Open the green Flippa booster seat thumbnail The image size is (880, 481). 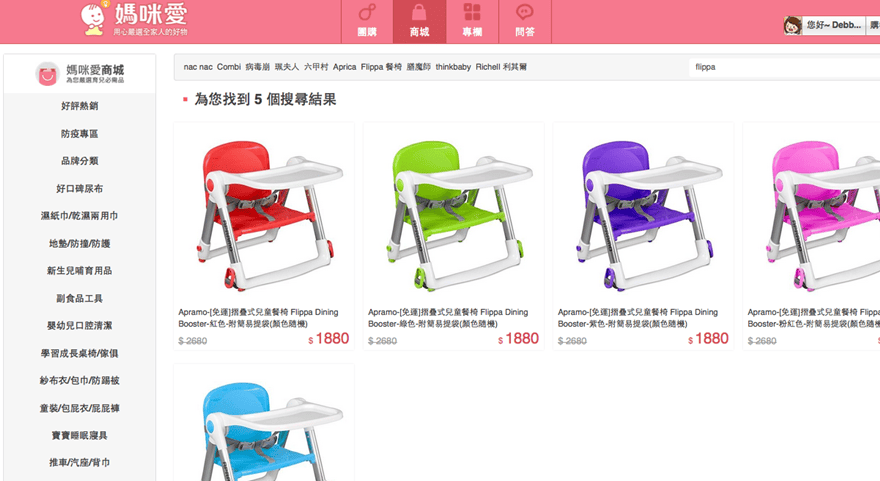[453, 215]
